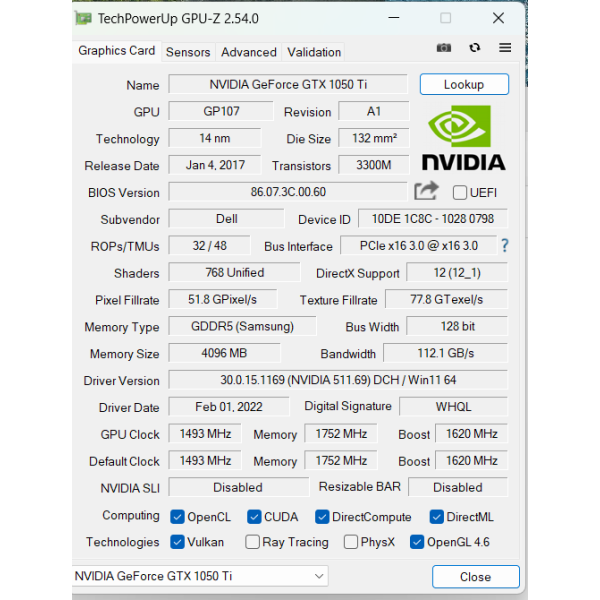The width and height of the screenshot is (600, 600).
Task: Click the Transistors value 3300M
Action: point(373,165)
